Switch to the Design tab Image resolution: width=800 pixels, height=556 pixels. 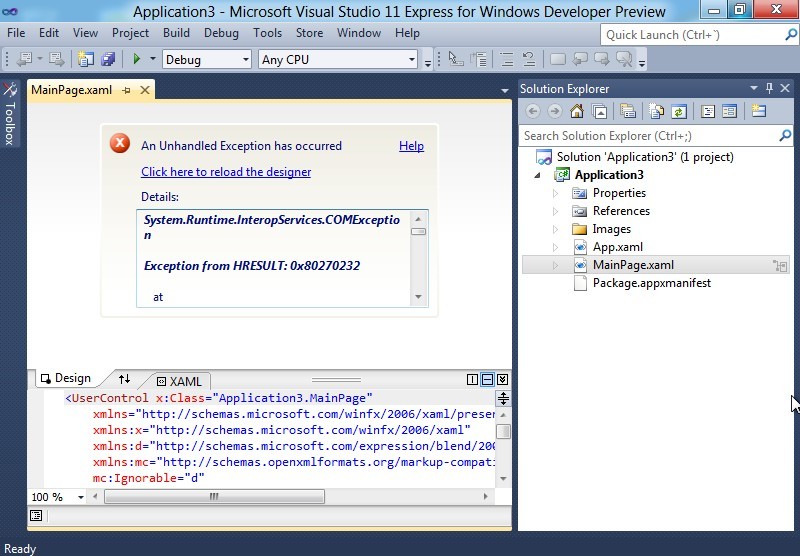[66, 378]
